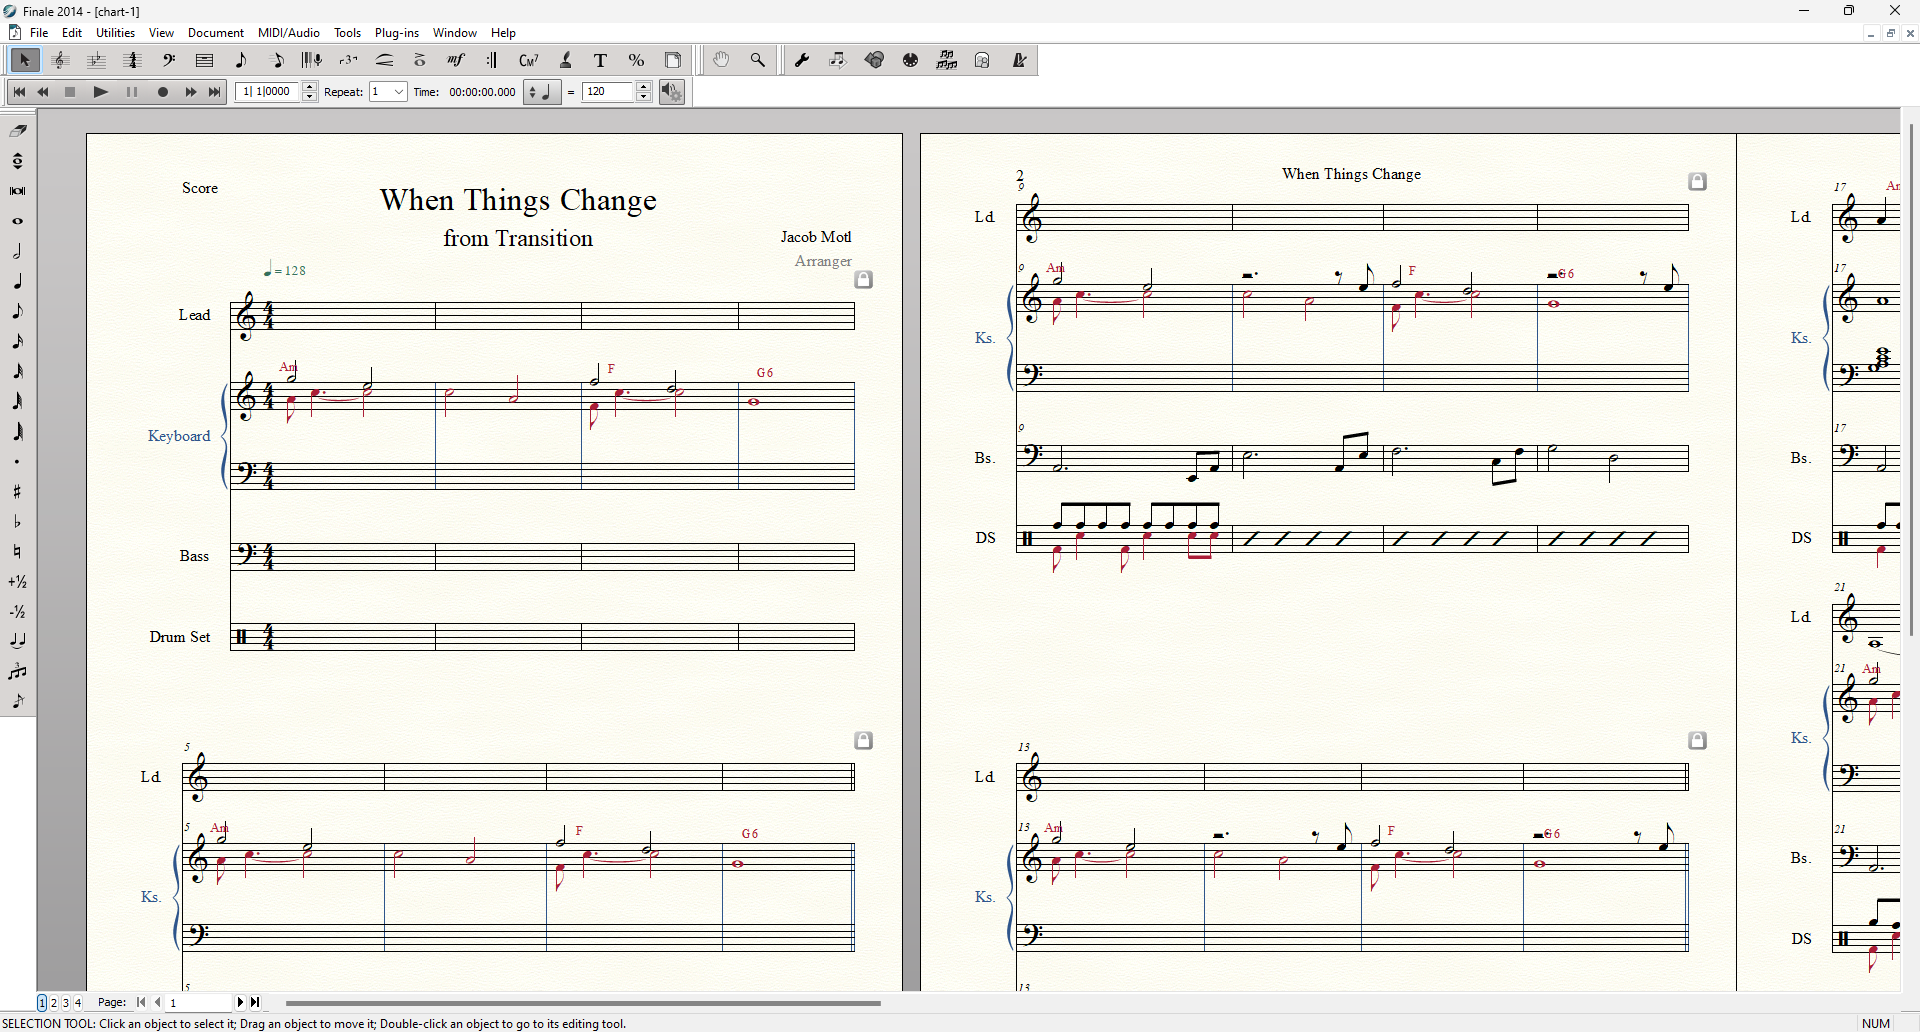This screenshot has height=1032, width=1920.
Task: Open the MIDI/Audio menu
Action: 289,33
